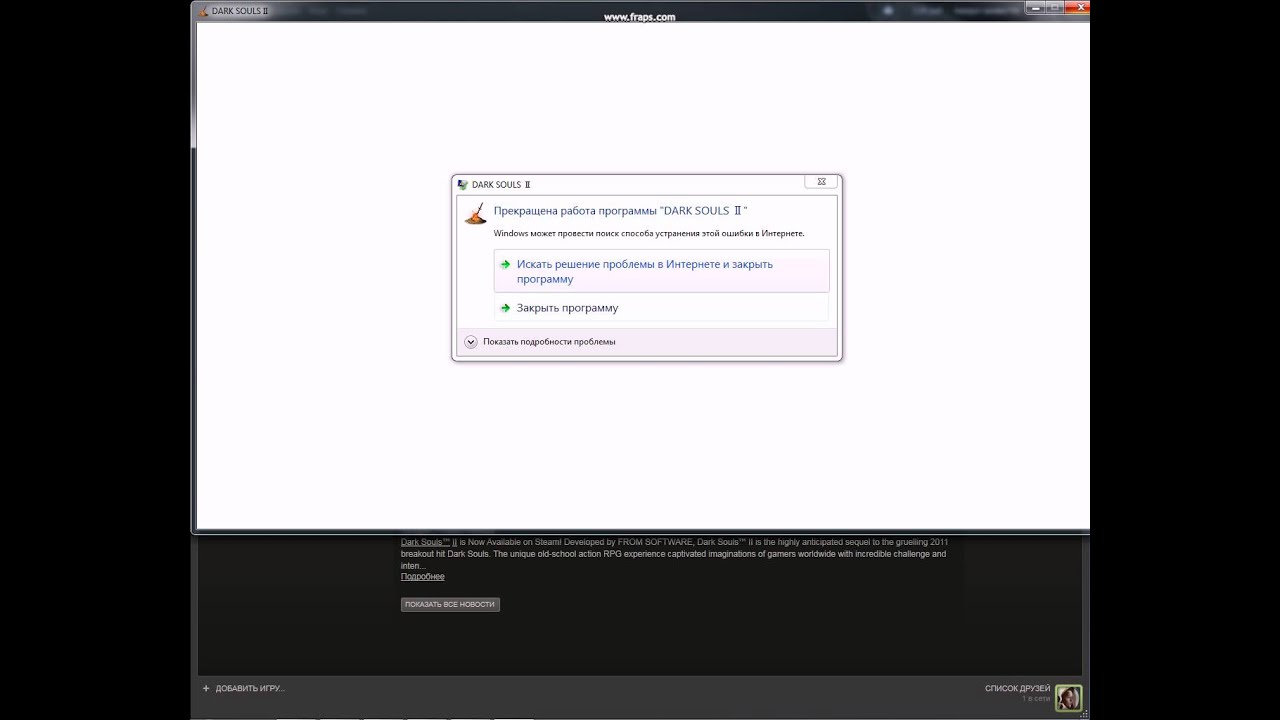Click the bonfire icon in error dialog
Image resolution: width=1280 pixels, height=720 pixels.
pos(476,213)
